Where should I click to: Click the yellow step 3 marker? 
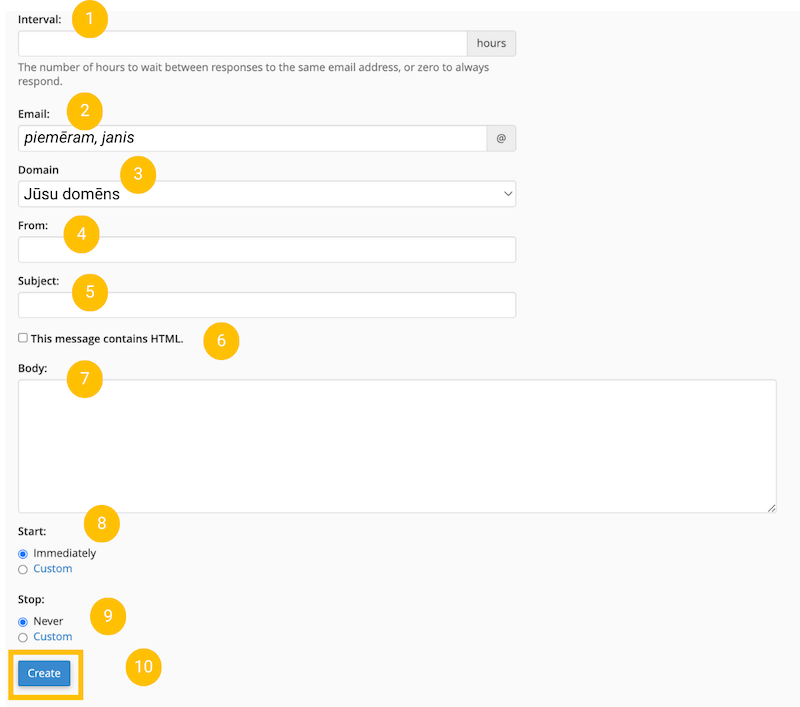point(138,174)
